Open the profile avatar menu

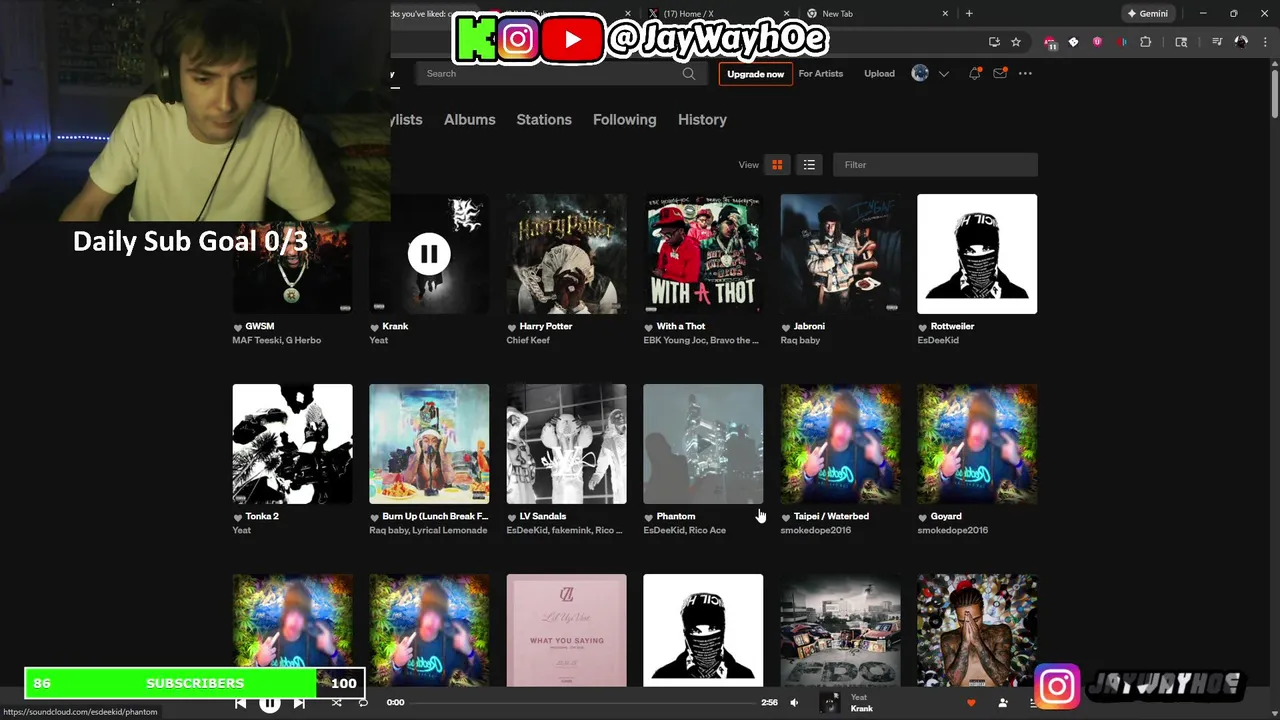coord(920,74)
